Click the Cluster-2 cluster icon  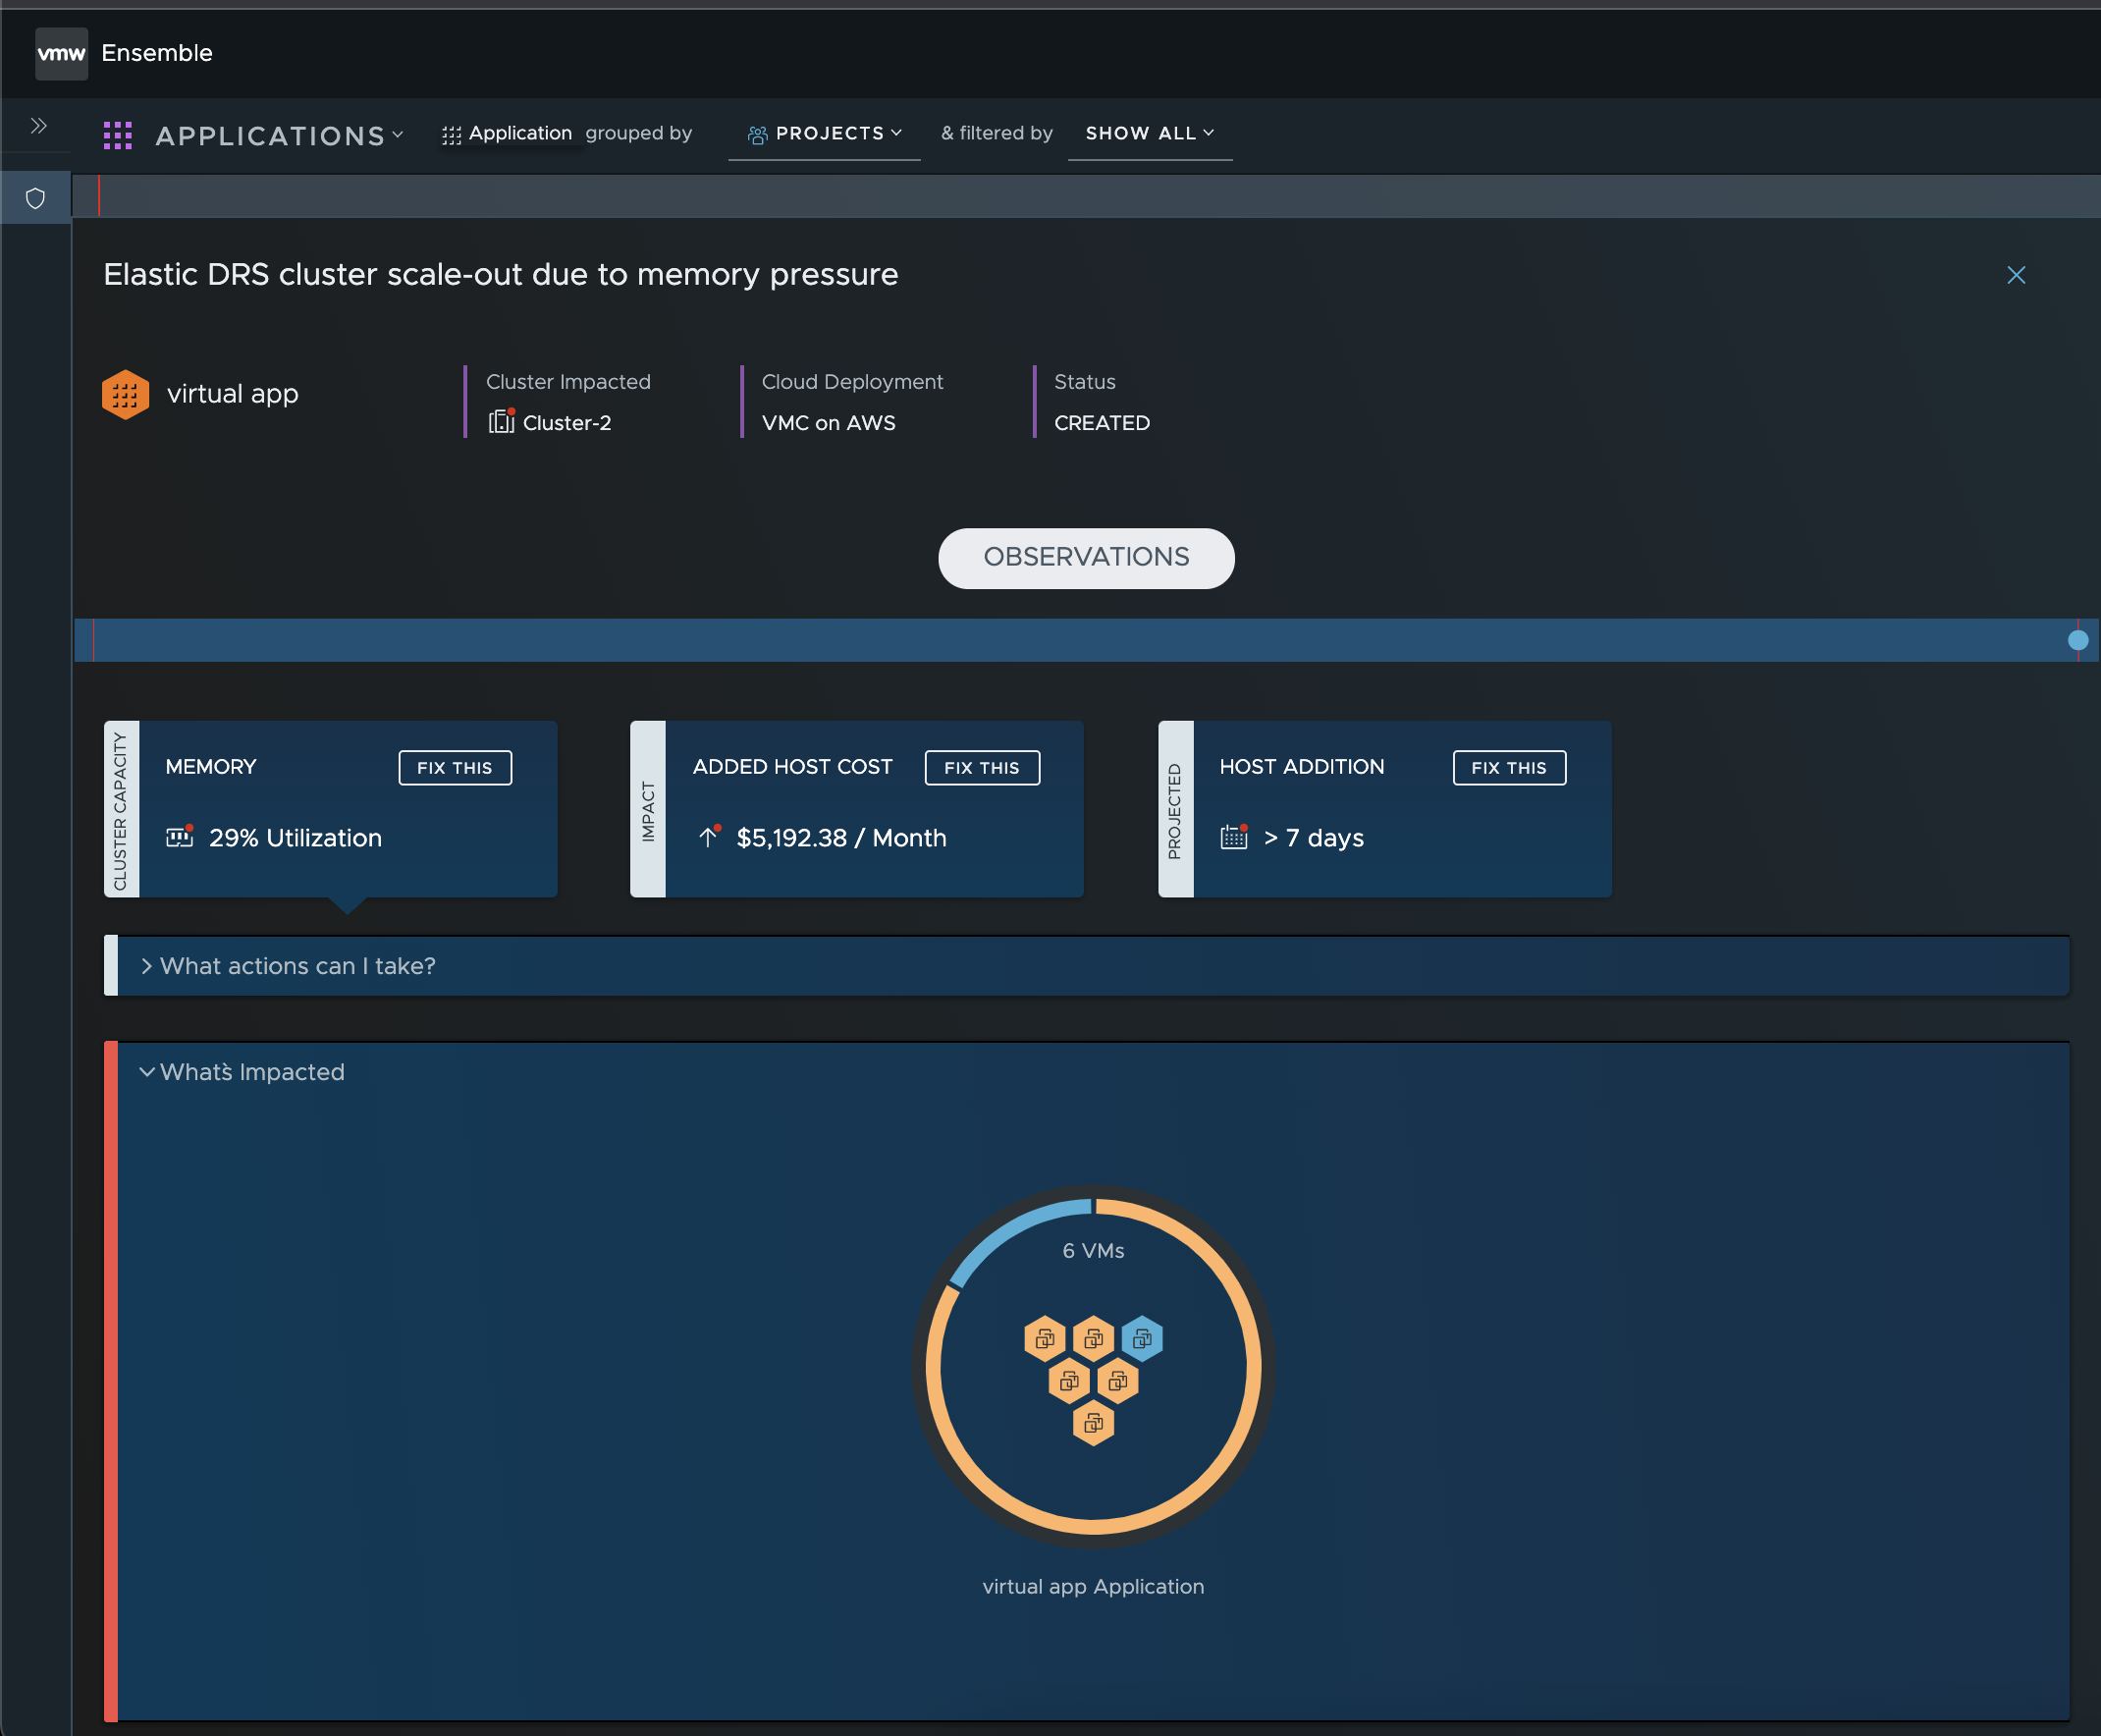pyautogui.click(x=501, y=422)
